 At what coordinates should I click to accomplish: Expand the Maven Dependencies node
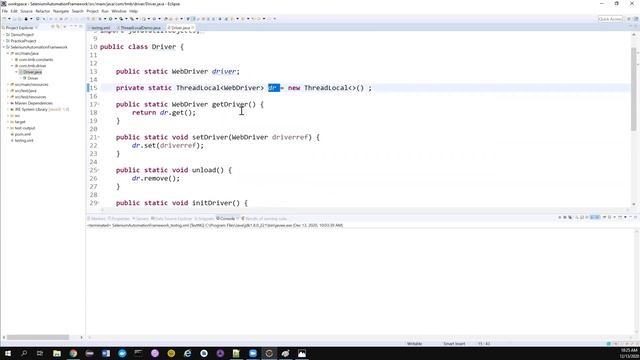8,103
